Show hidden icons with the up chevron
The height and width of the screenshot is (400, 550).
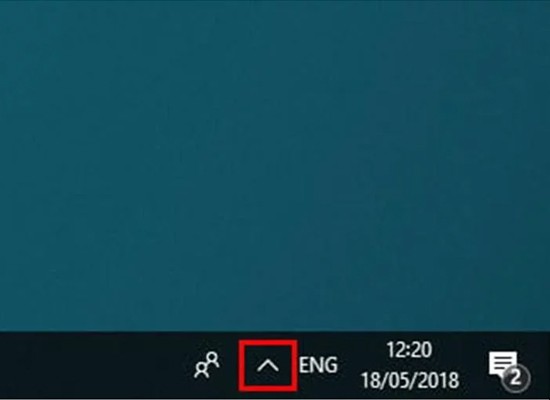tap(268, 366)
